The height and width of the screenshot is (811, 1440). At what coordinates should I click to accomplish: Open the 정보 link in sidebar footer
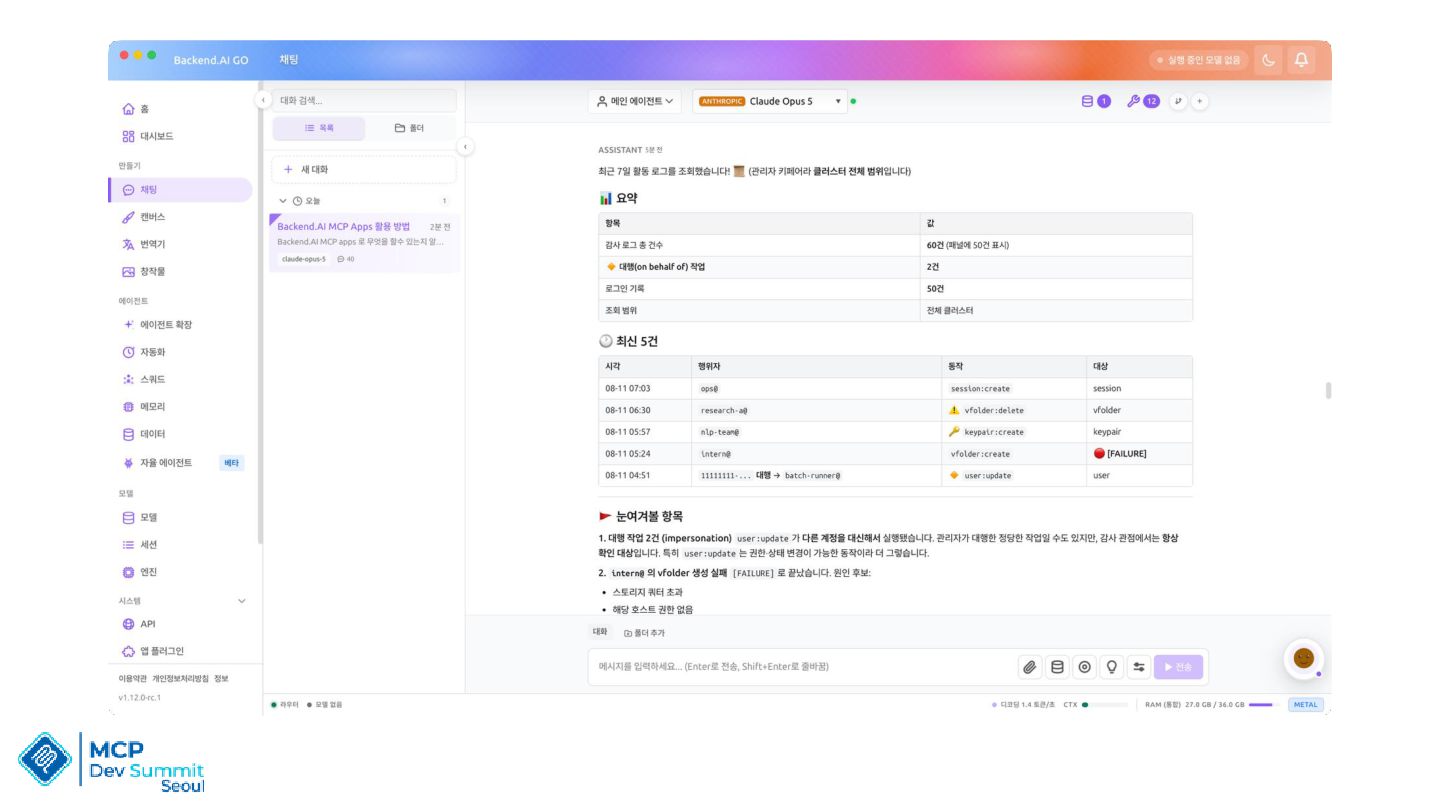(x=221, y=678)
